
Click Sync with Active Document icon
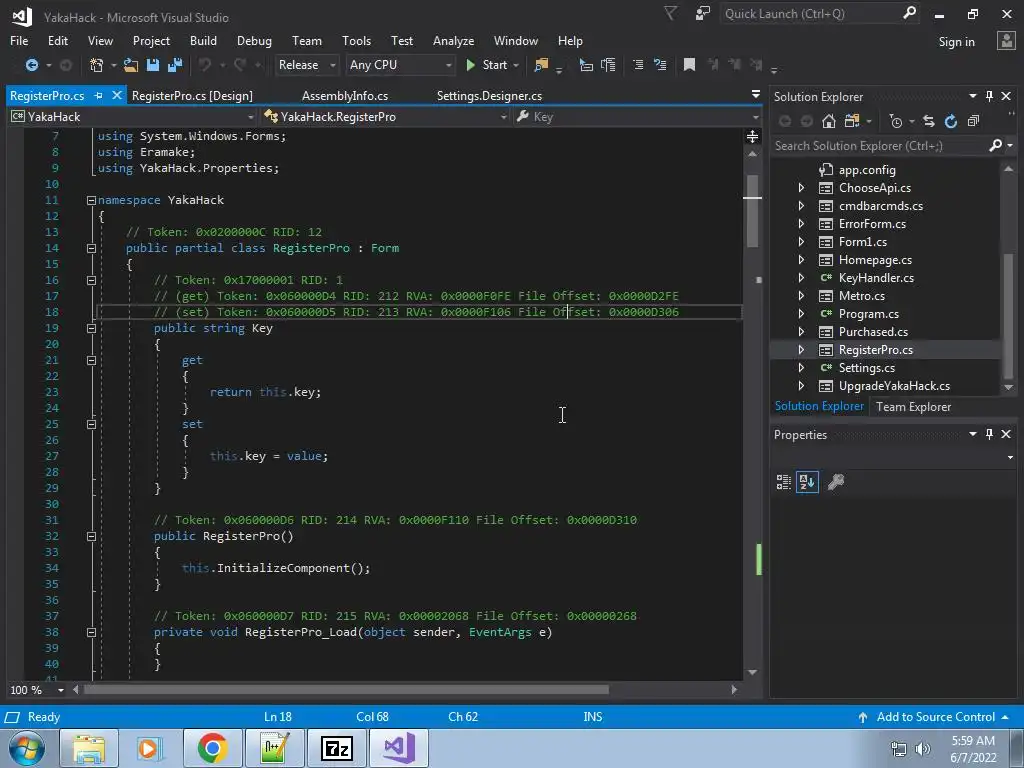(x=929, y=121)
